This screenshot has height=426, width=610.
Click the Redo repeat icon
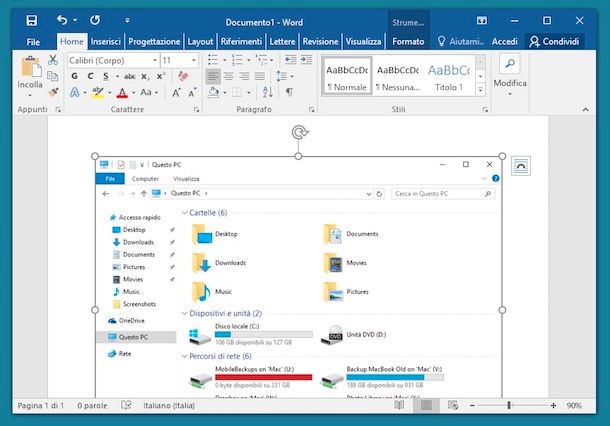click(x=95, y=20)
